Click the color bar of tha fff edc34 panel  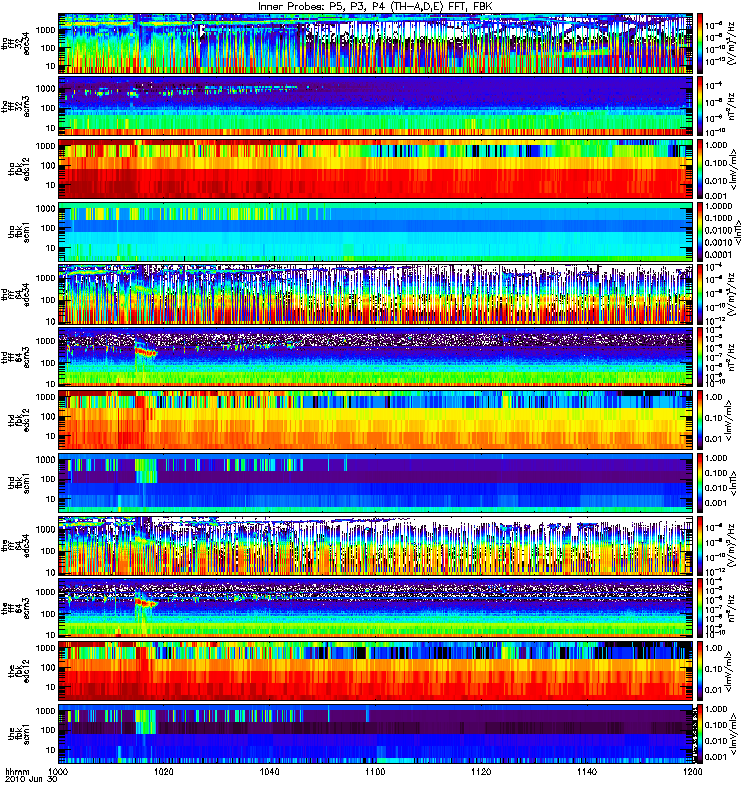pos(699,43)
